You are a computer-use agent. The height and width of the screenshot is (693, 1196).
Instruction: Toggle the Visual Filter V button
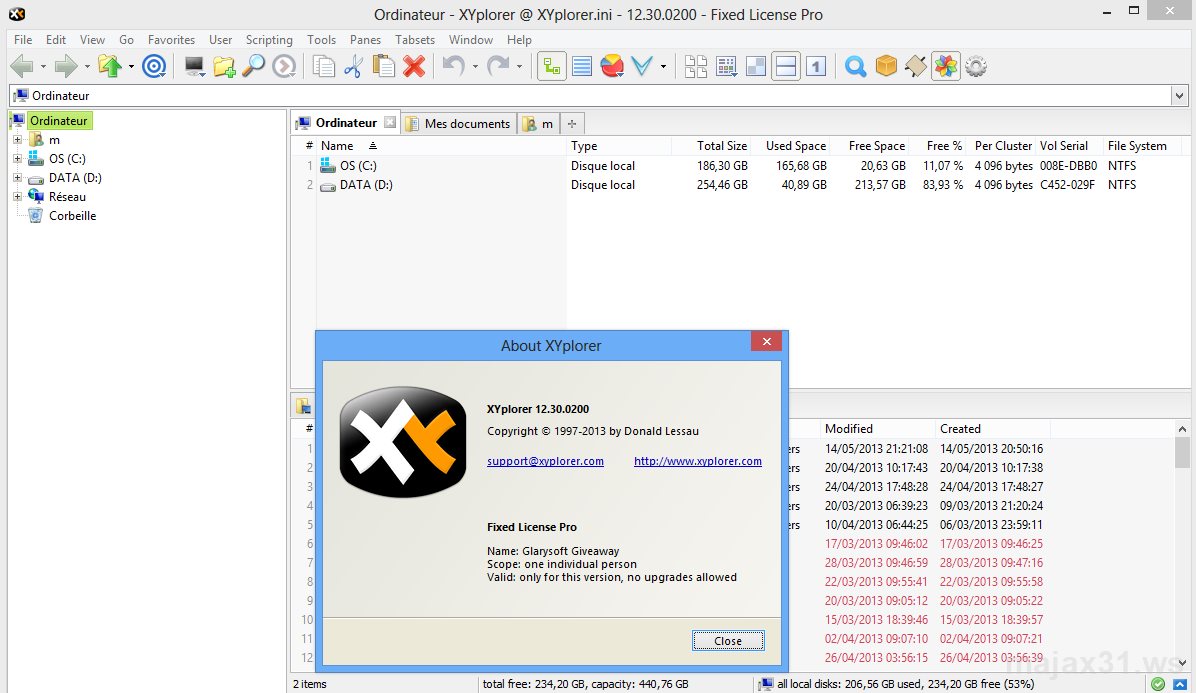[x=642, y=67]
